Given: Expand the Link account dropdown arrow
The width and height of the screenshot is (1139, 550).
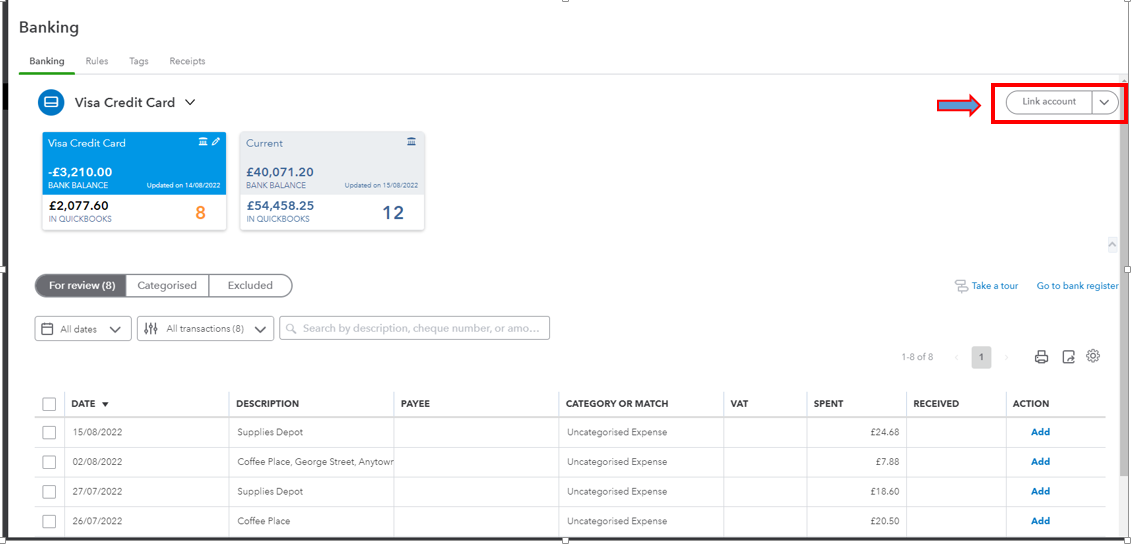Looking at the screenshot, I should (x=1104, y=102).
